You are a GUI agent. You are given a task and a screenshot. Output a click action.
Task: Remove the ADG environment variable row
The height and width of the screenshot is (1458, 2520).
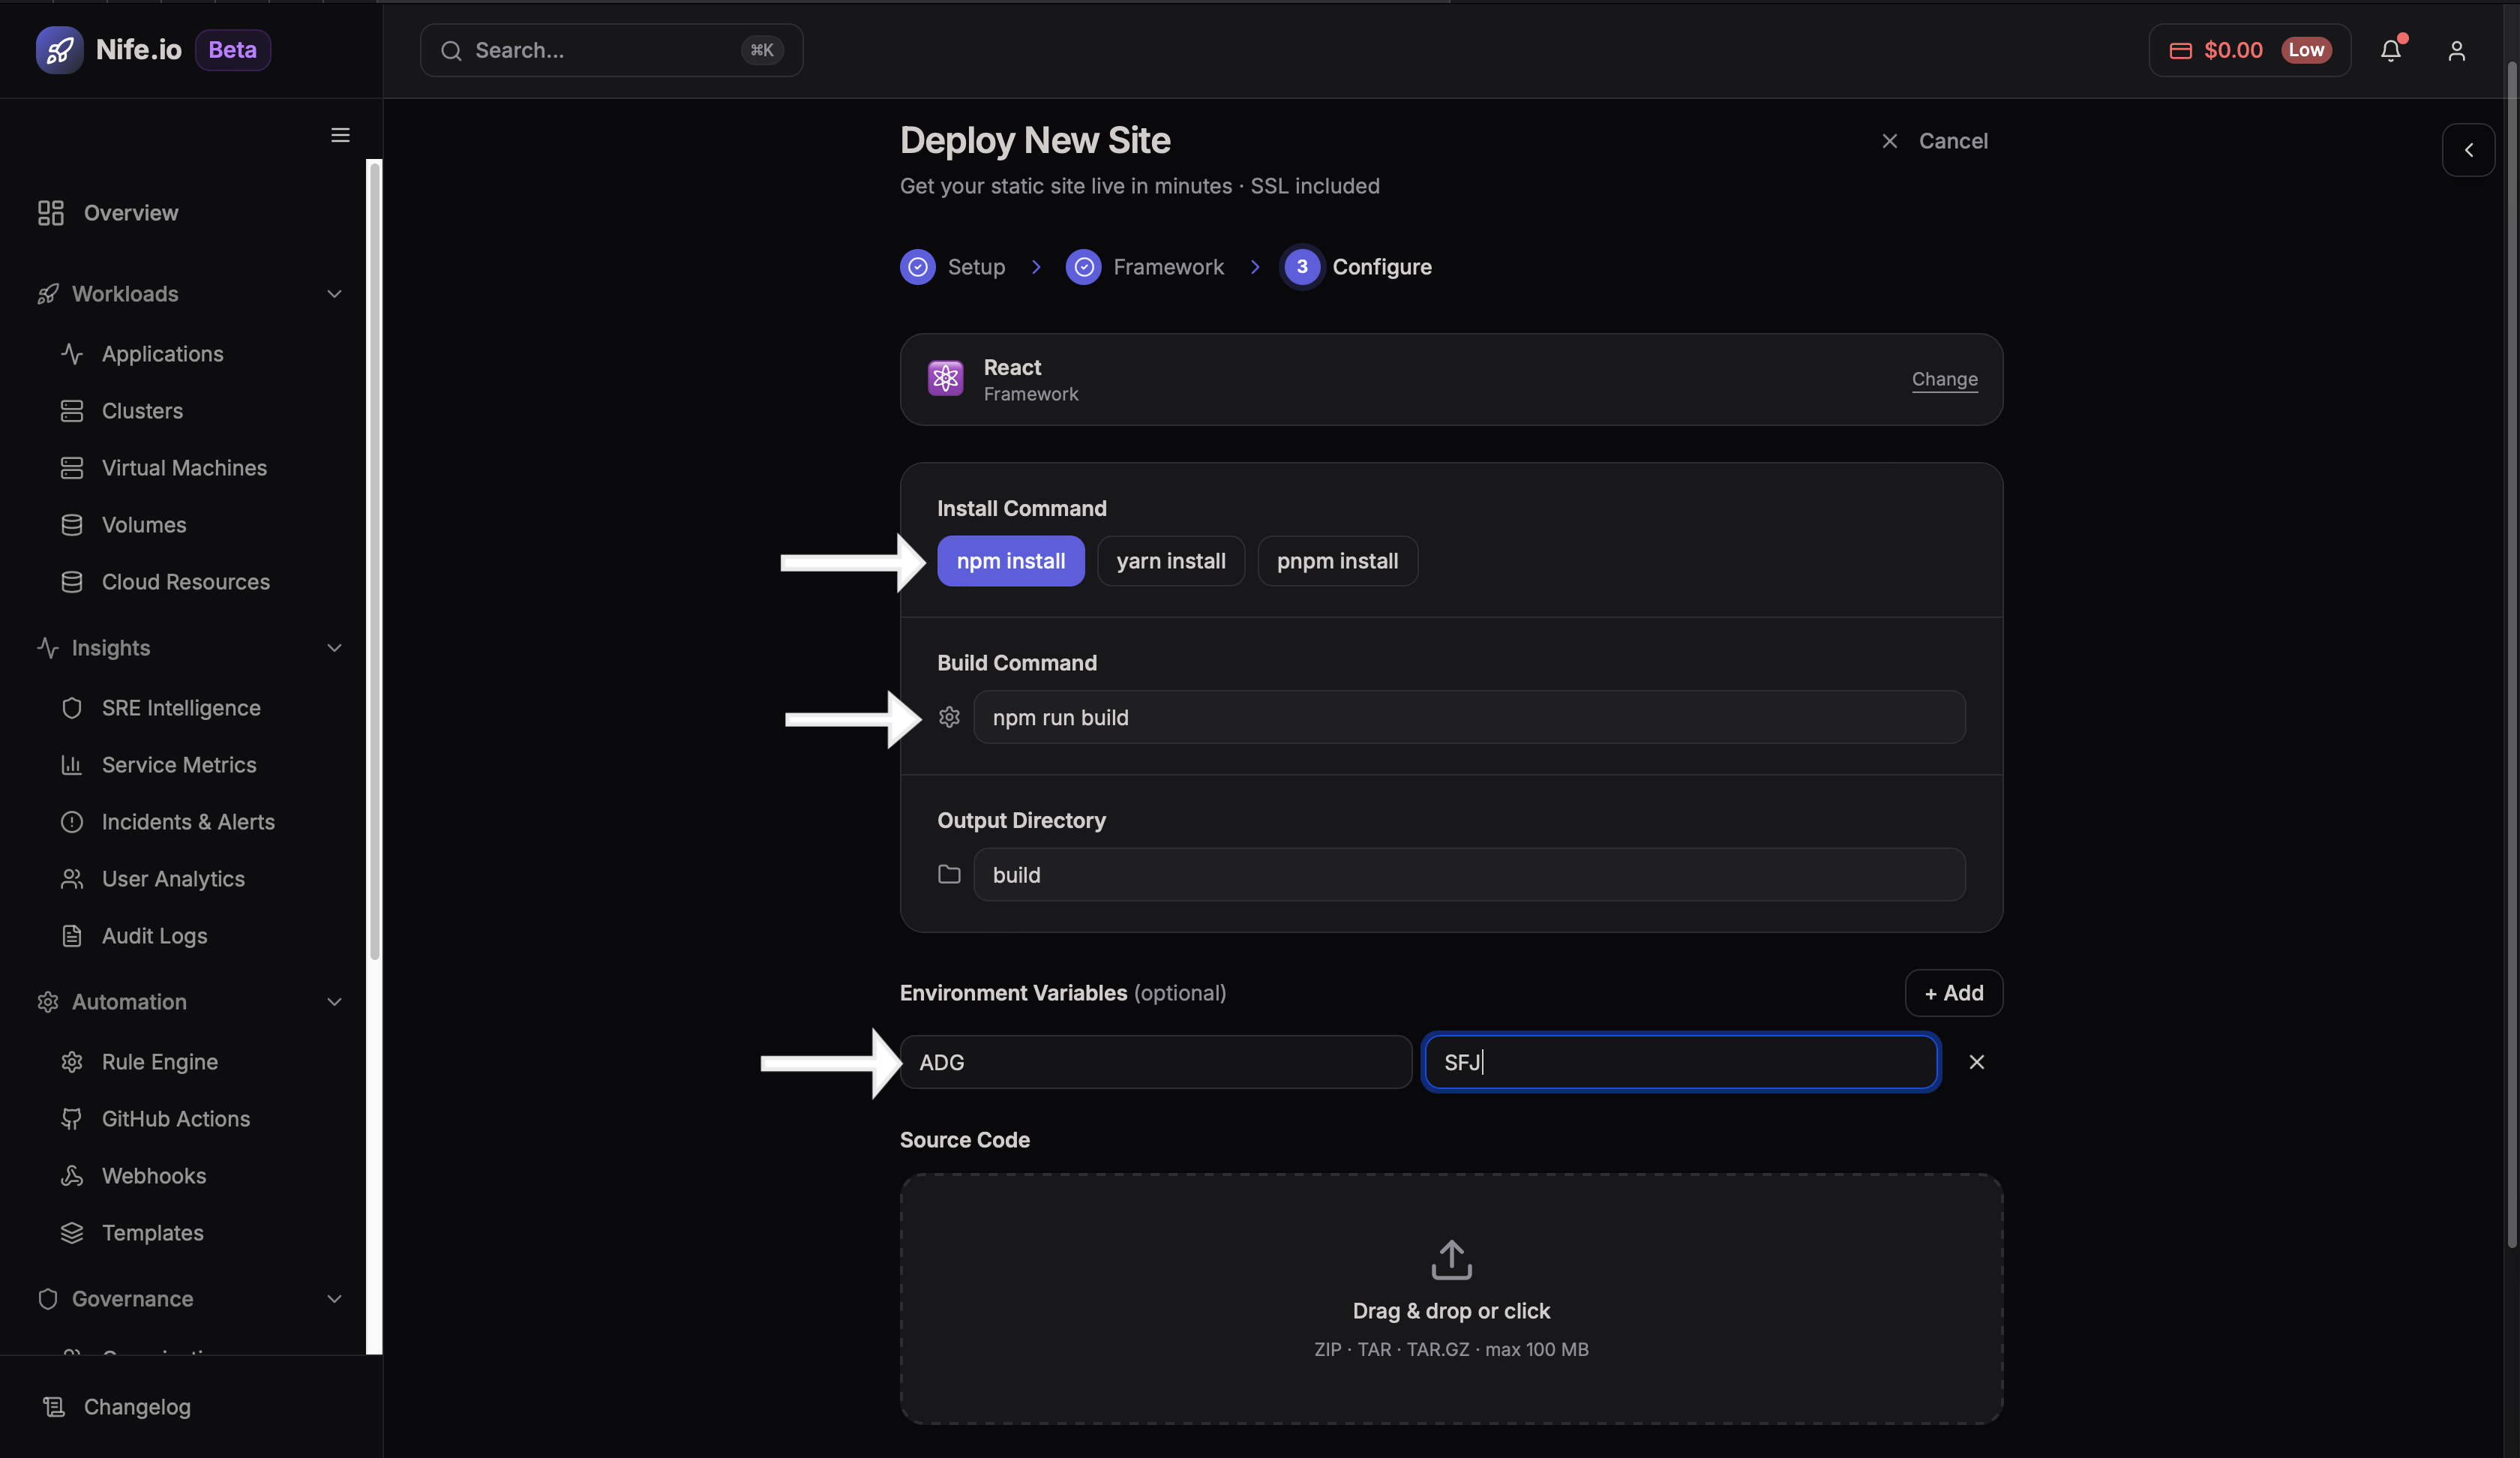1976,1062
